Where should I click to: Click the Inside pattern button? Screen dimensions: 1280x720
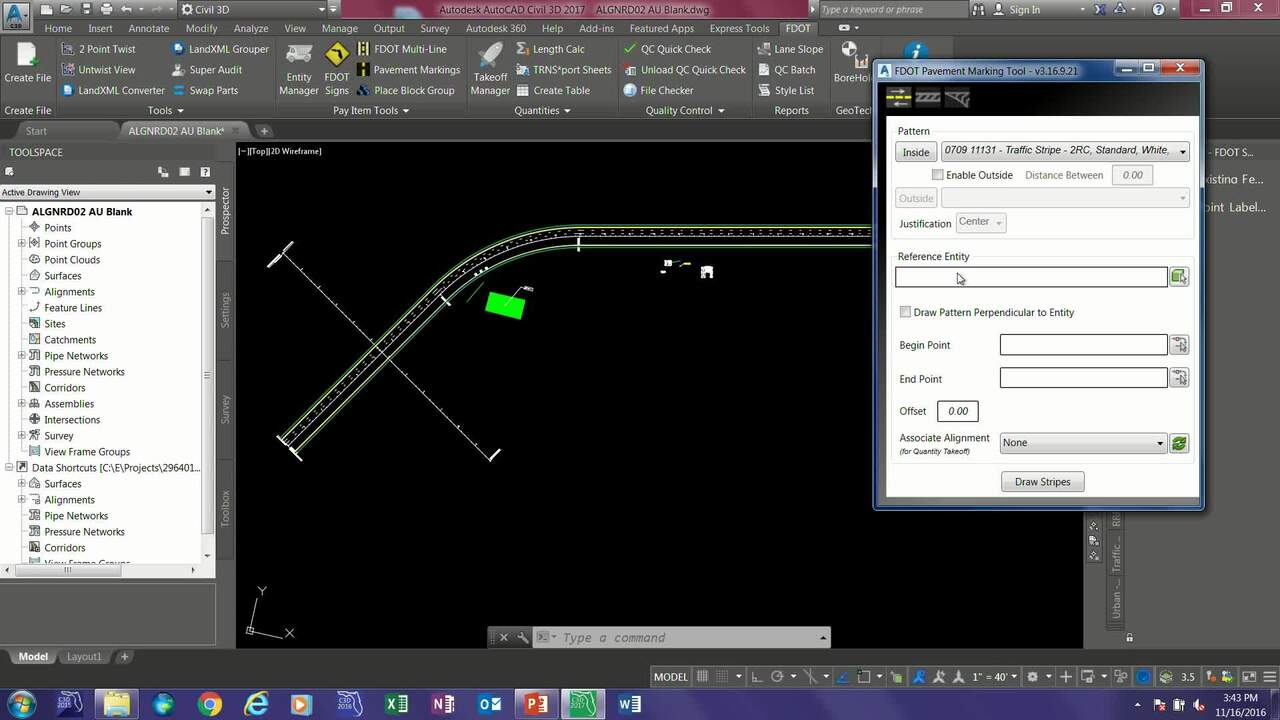coord(916,152)
